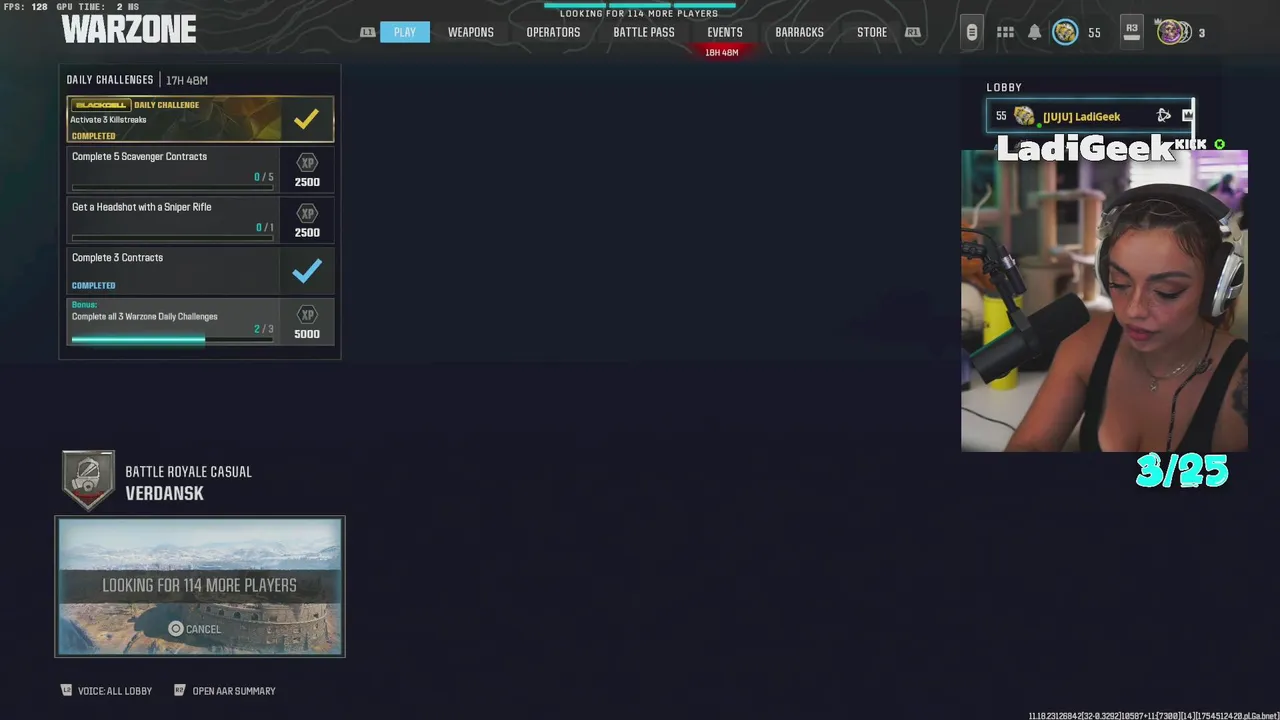Cancel matchmaking search
This screenshot has height=720, width=1280.
click(x=195, y=629)
